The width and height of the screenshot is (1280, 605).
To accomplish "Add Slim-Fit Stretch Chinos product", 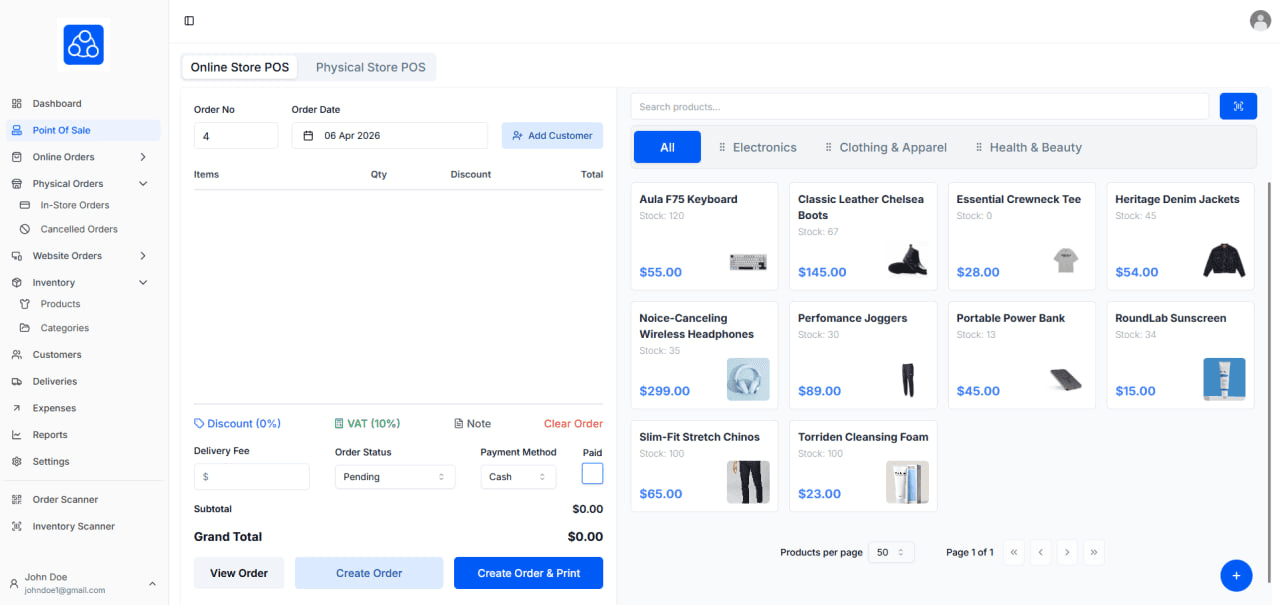I will [x=704, y=466].
